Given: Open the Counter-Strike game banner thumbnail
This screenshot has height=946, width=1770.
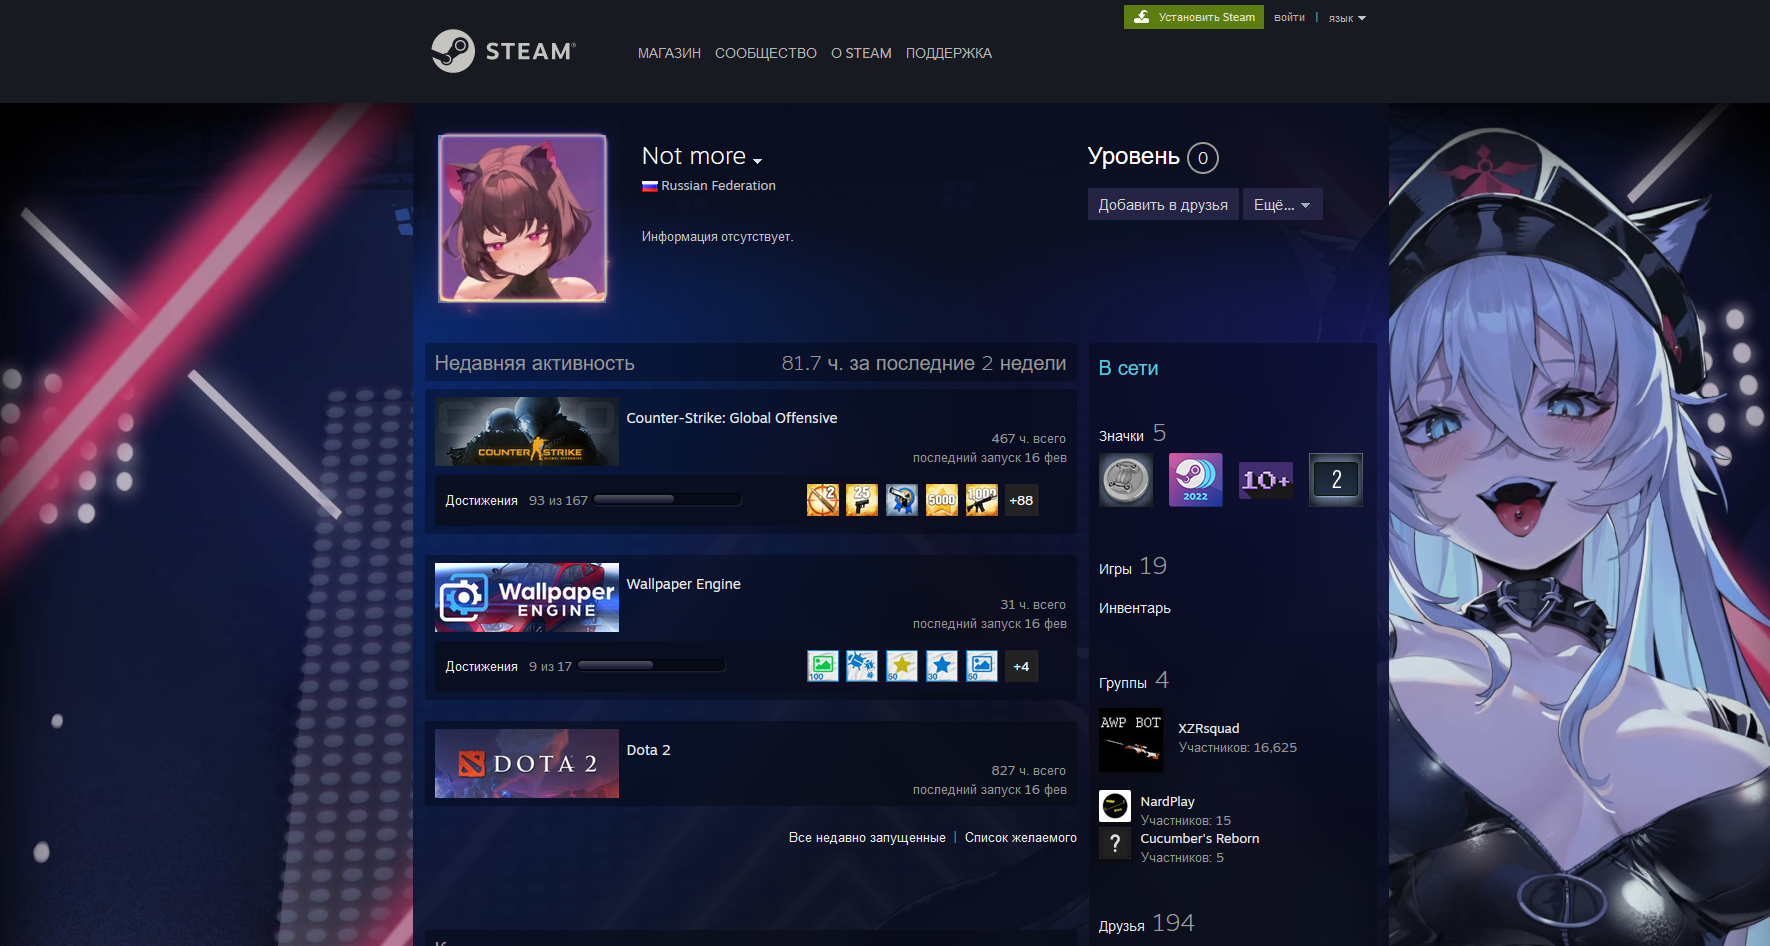Looking at the screenshot, I should [x=527, y=431].
